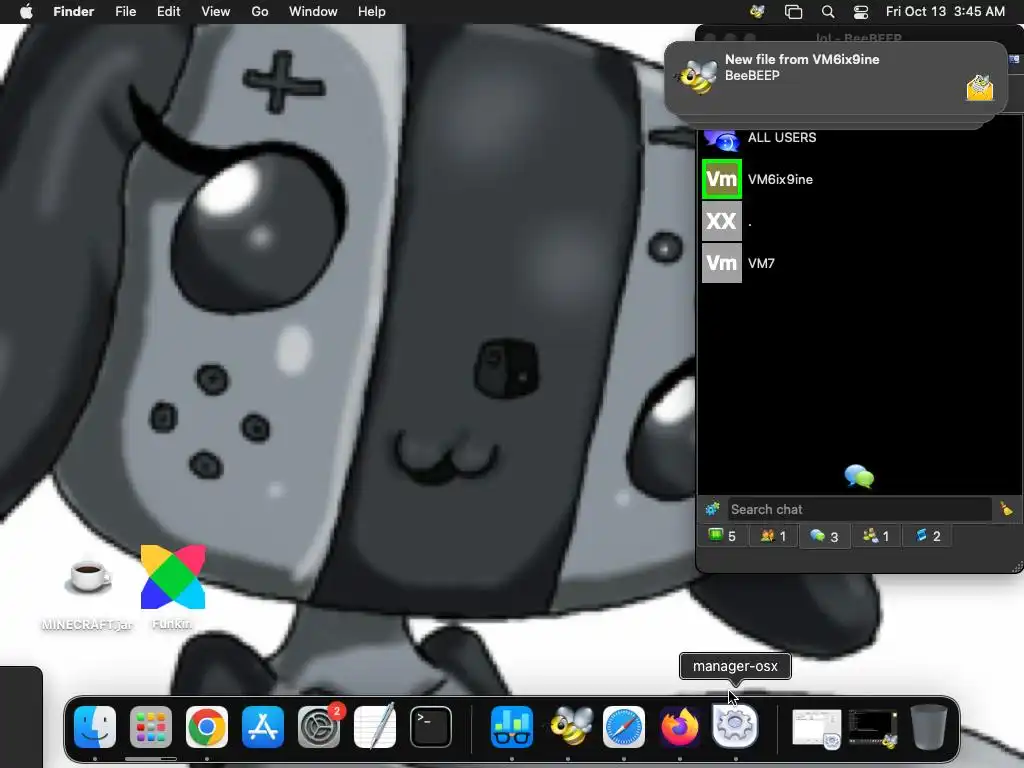Click the envelope icon in BeeBEEP notification

click(980, 88)
